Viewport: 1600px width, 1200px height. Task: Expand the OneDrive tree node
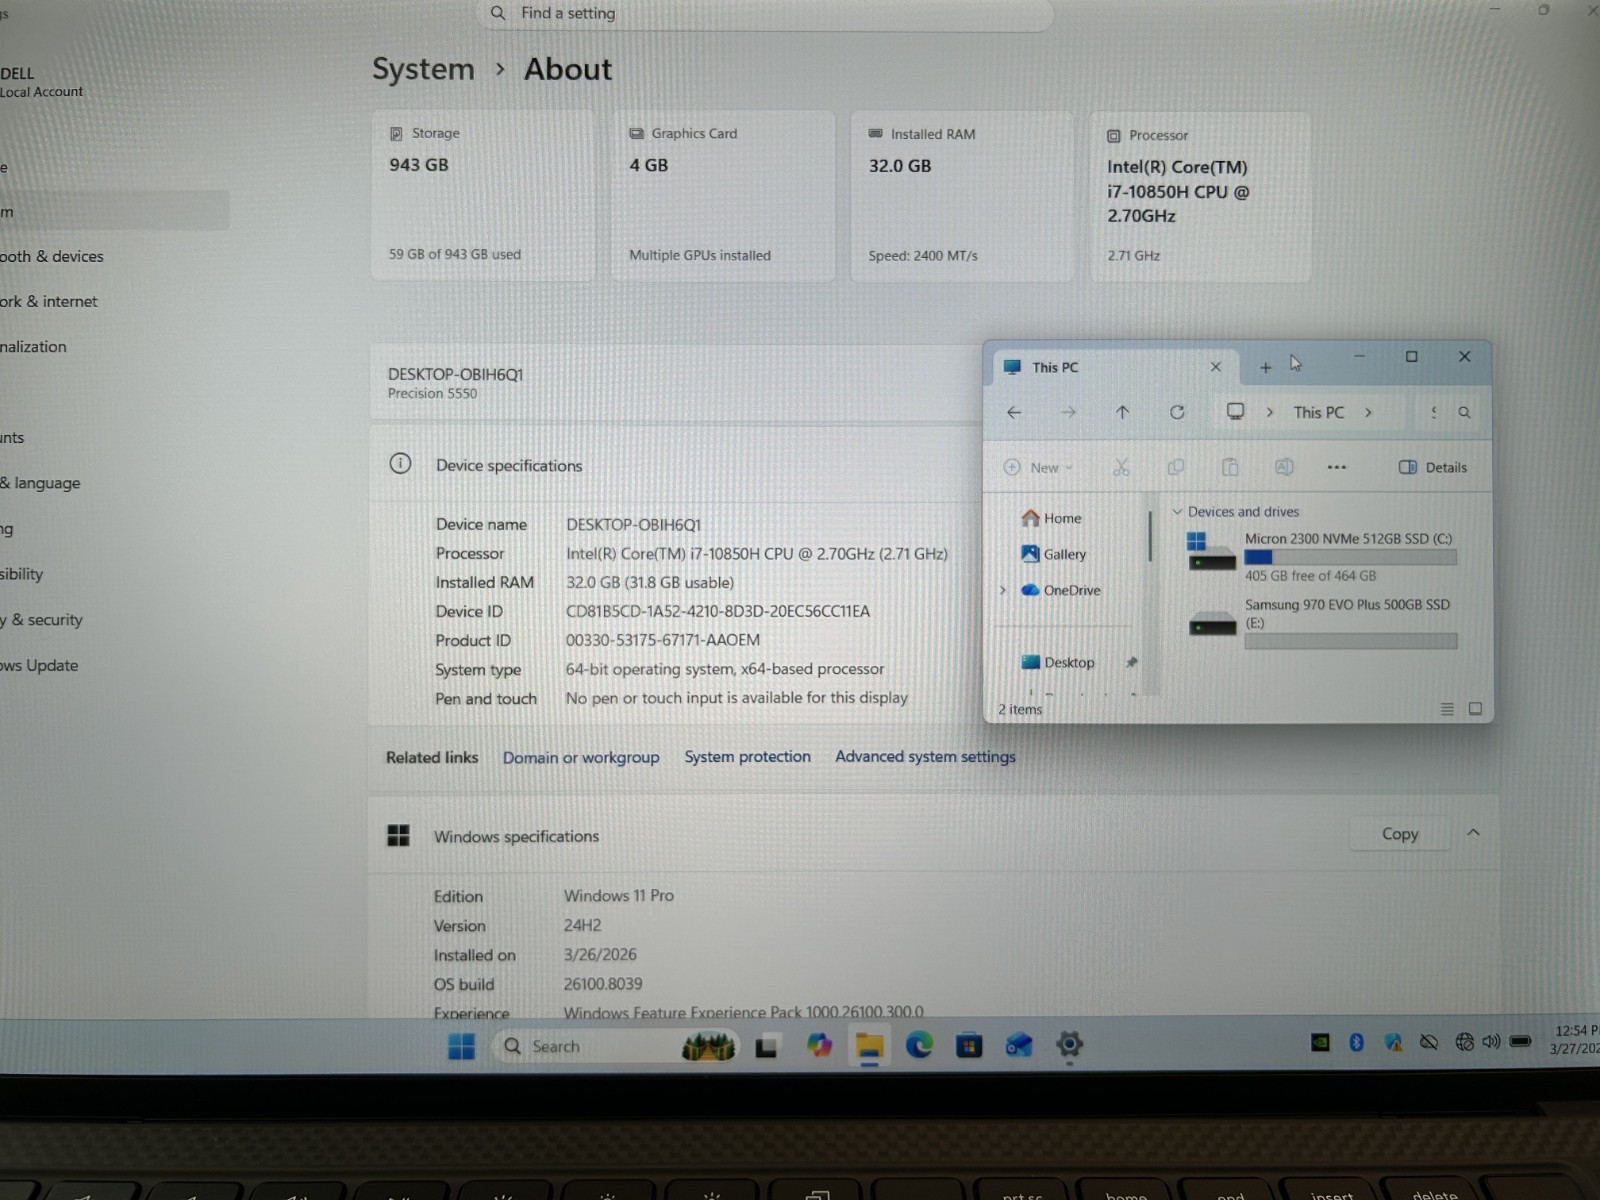(1003, 590)
